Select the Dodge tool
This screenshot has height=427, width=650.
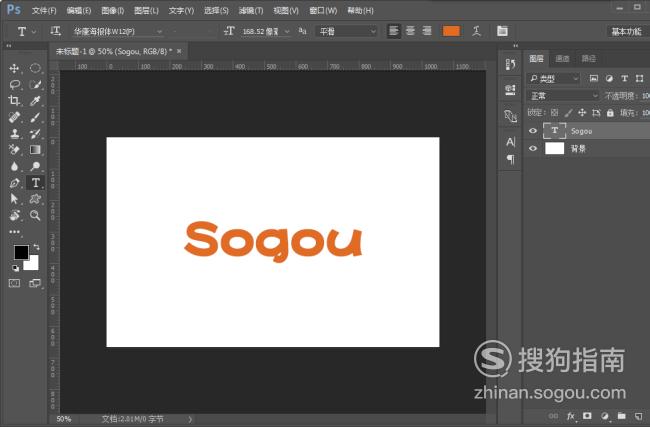(35, 166)
